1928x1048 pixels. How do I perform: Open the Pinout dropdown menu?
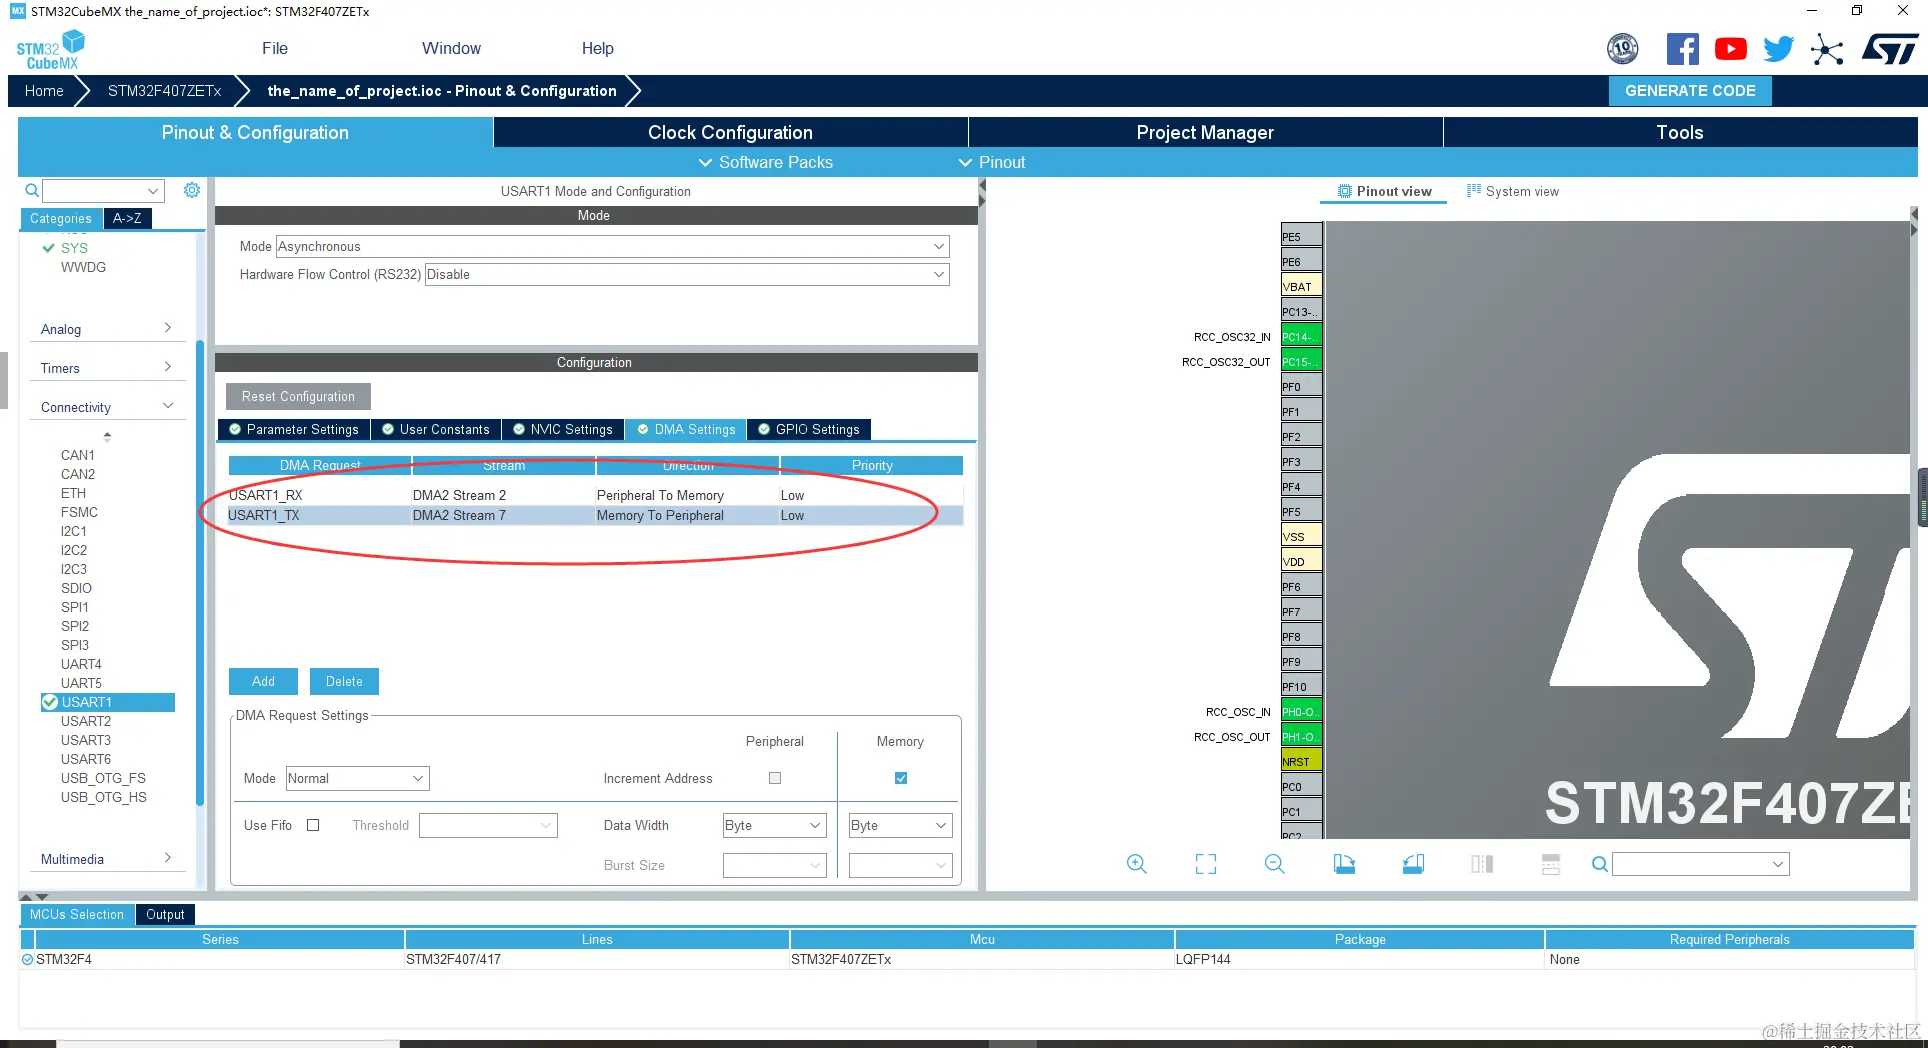tap(992, 162)
